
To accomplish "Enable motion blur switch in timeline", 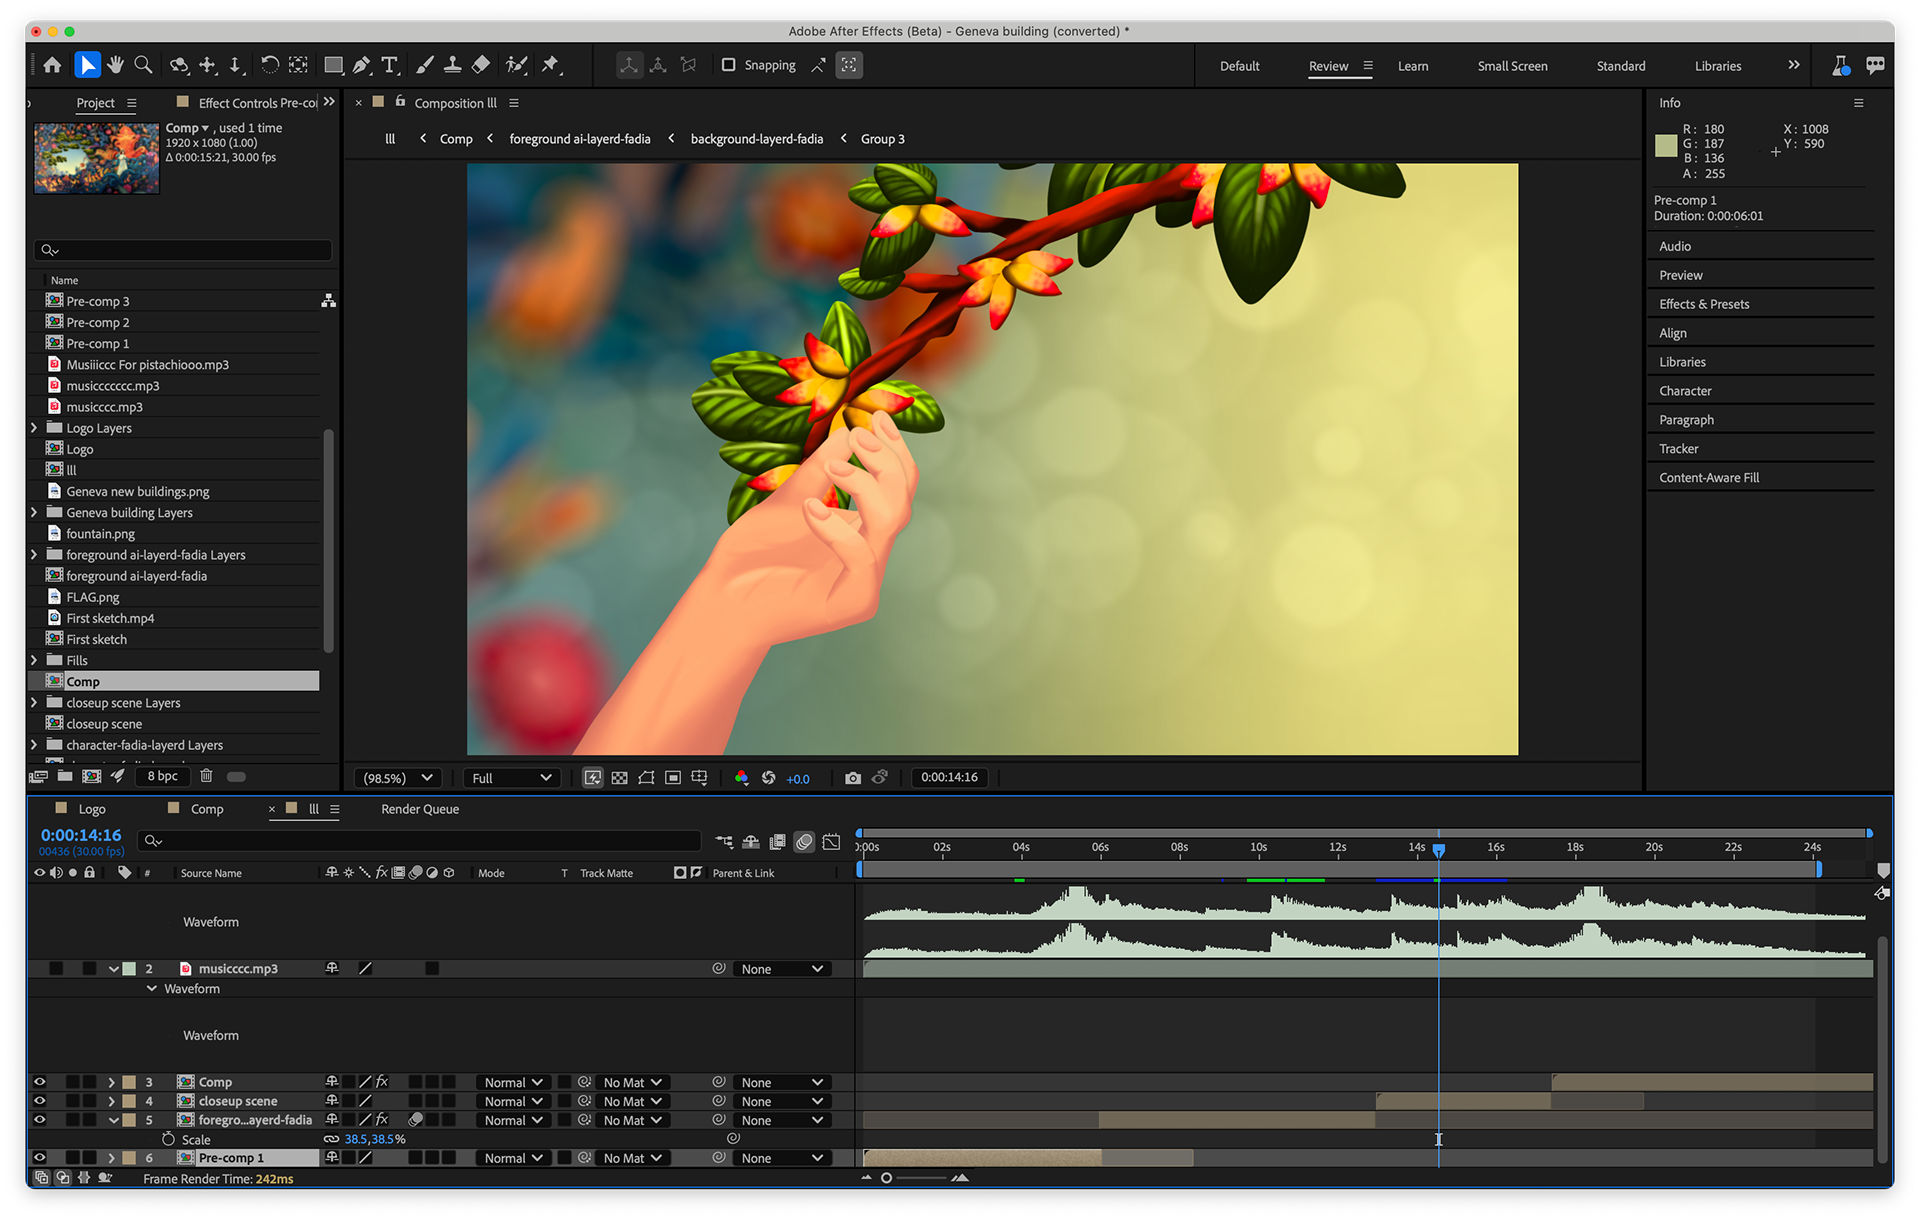I will click(804, 842).
